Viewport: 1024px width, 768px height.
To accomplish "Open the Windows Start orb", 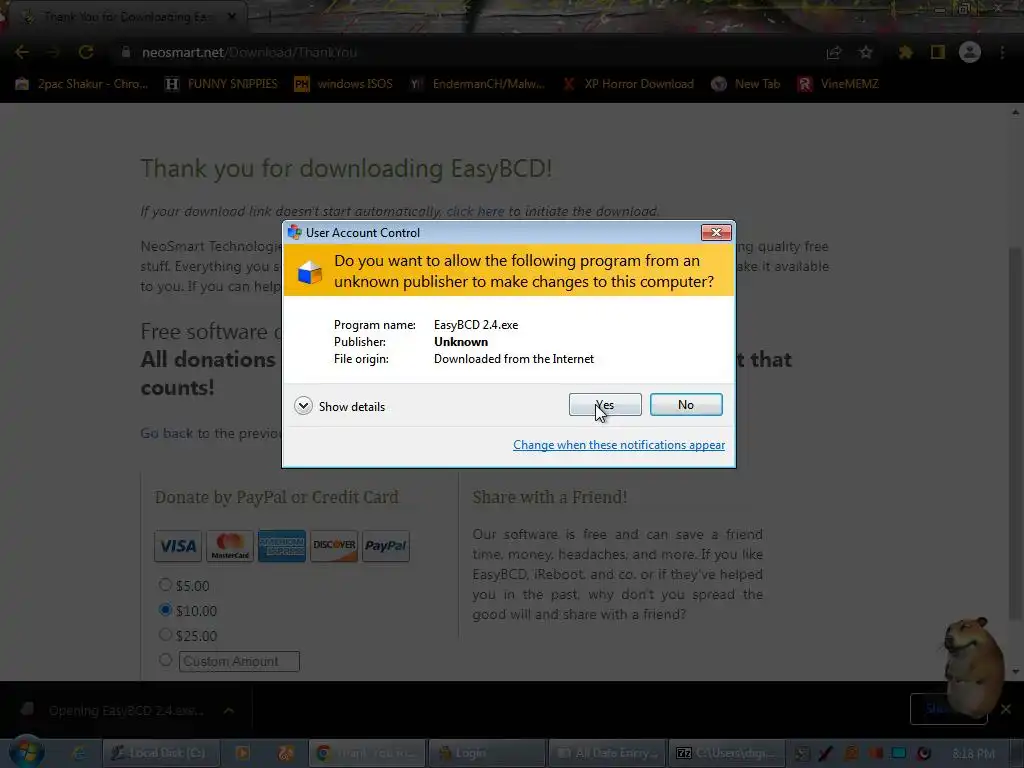I will tap(26, 752).
